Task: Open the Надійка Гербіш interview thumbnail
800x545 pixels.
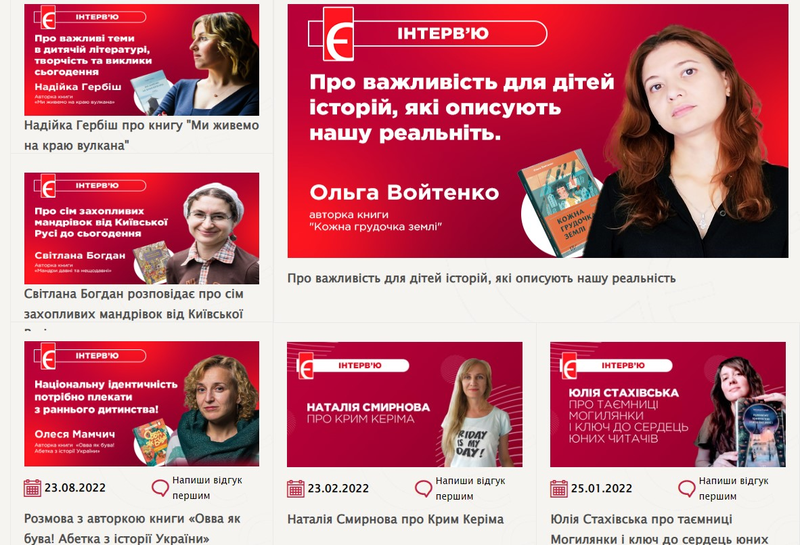Action: coord(141,60)
